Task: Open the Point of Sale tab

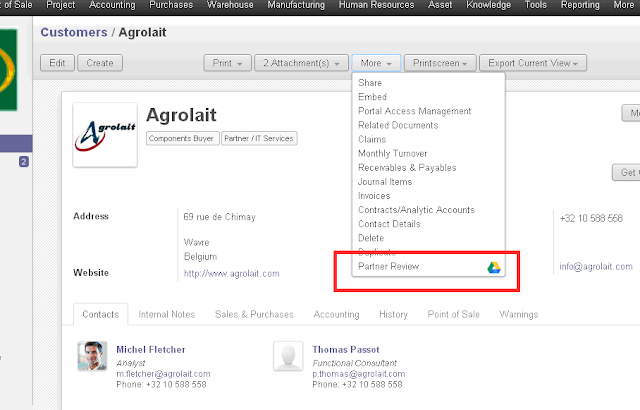Action: coord(453,314)
